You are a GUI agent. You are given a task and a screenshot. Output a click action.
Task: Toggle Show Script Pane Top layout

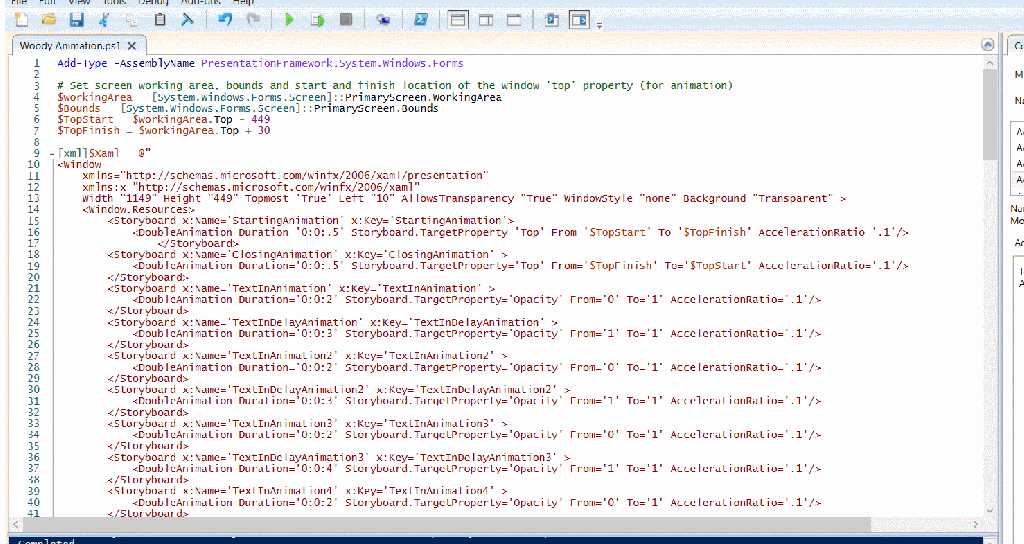pos(457,19)
